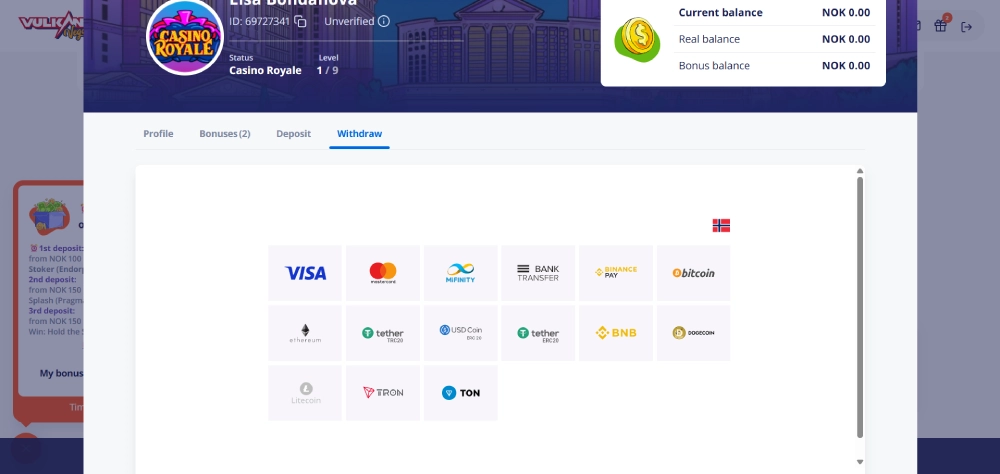Image resolution: width=1000 pixels, height=474 pixels.
Task: Open the Unverified status info icon
Action: click(x=384, y=21)
